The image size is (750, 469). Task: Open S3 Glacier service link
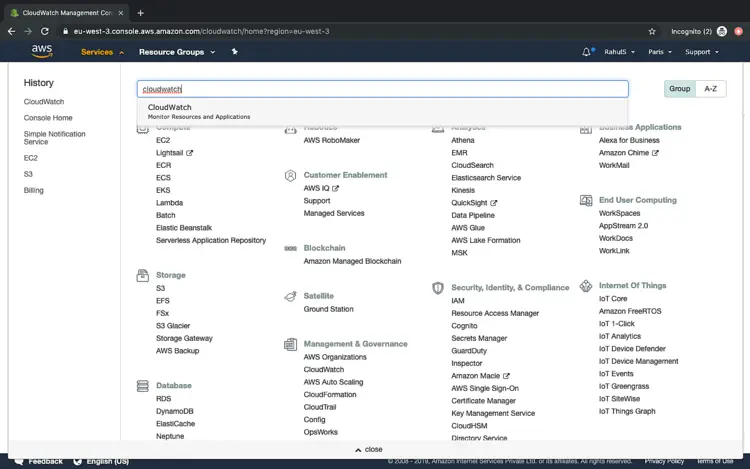coord(173,326)
